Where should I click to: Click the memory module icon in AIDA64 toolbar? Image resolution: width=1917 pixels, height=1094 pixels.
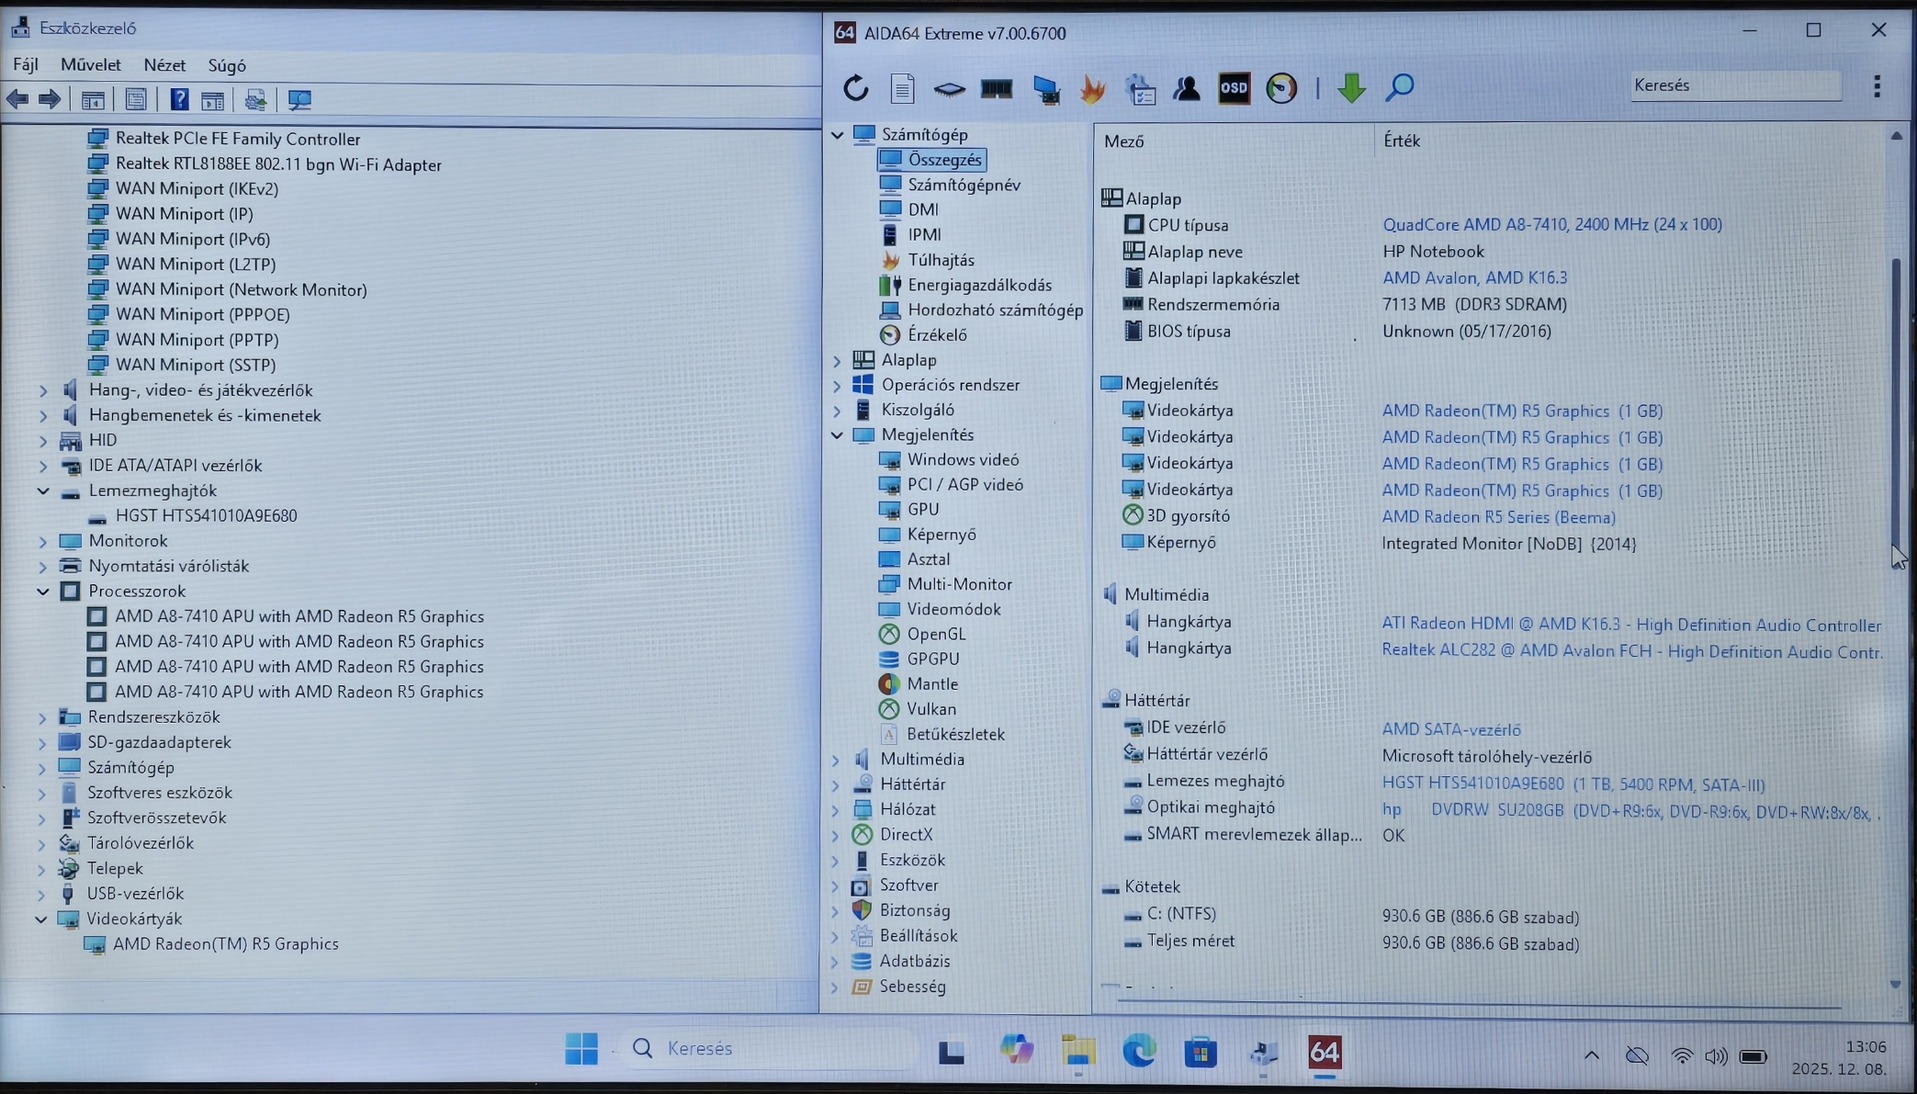pyautogui.click(x=997, y=89)
